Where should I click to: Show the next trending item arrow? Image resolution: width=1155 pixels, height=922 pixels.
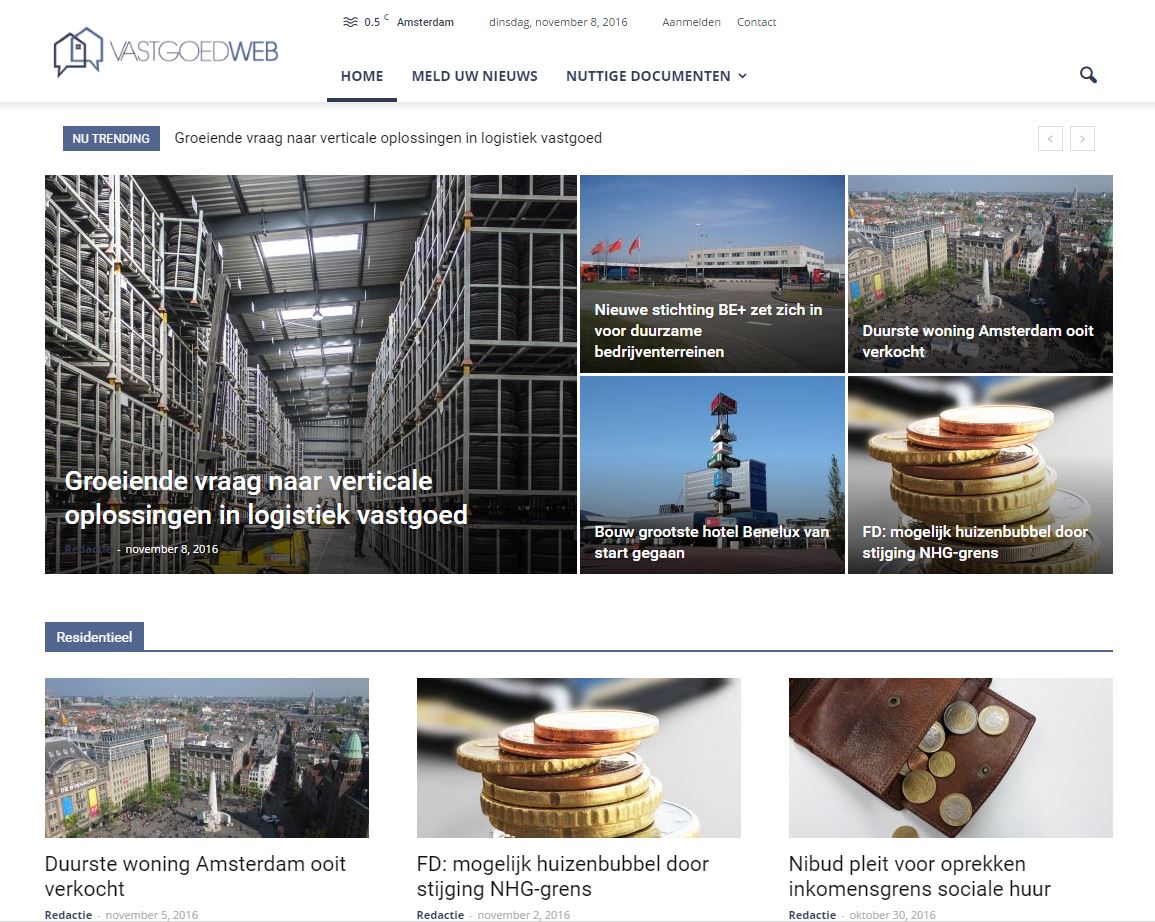click(x=1082, y=138)
